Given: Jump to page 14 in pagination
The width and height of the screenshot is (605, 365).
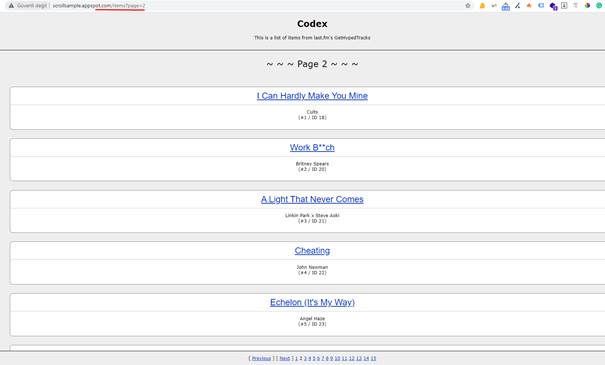Looking at the screenshot, I should [366, 358].
